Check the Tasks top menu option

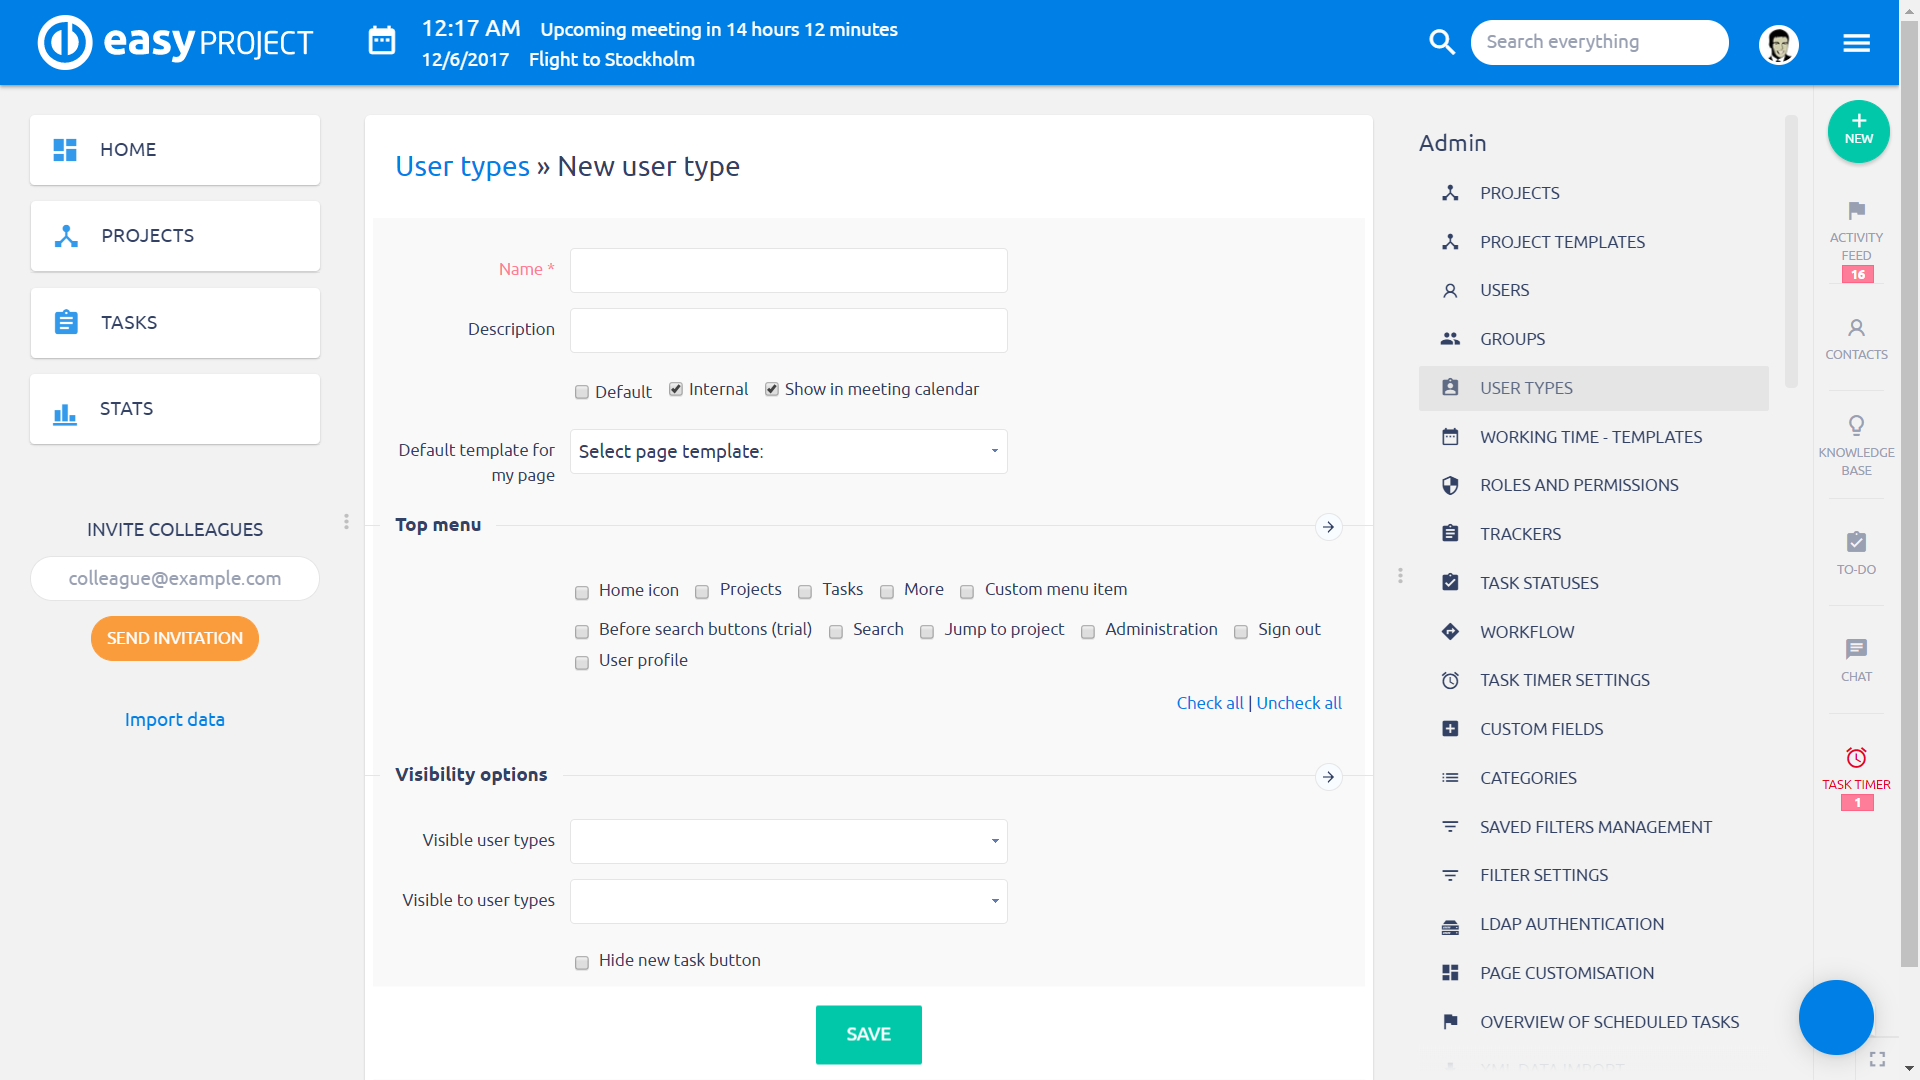(x=805, y=592)
